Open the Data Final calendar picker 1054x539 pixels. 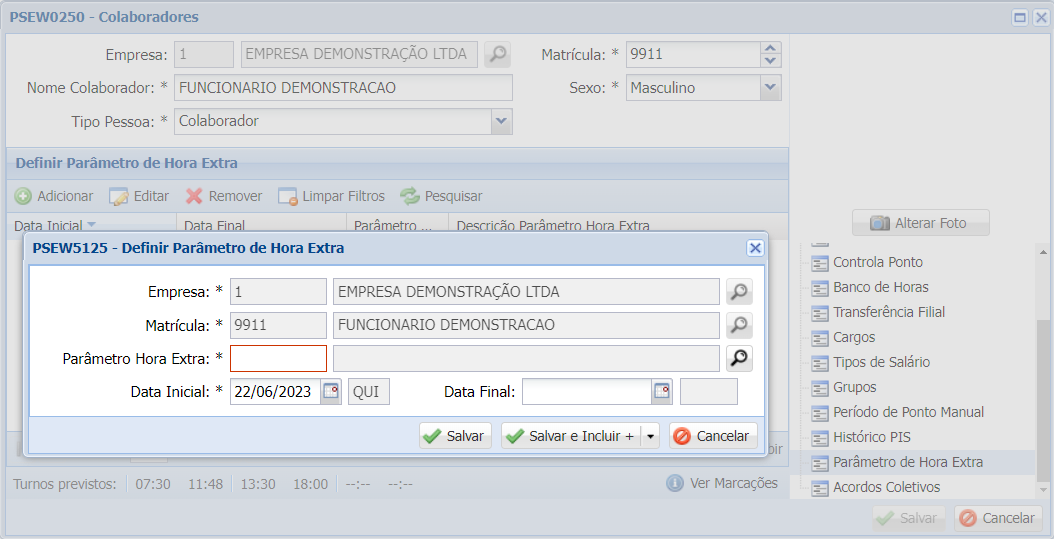(662, 391)
